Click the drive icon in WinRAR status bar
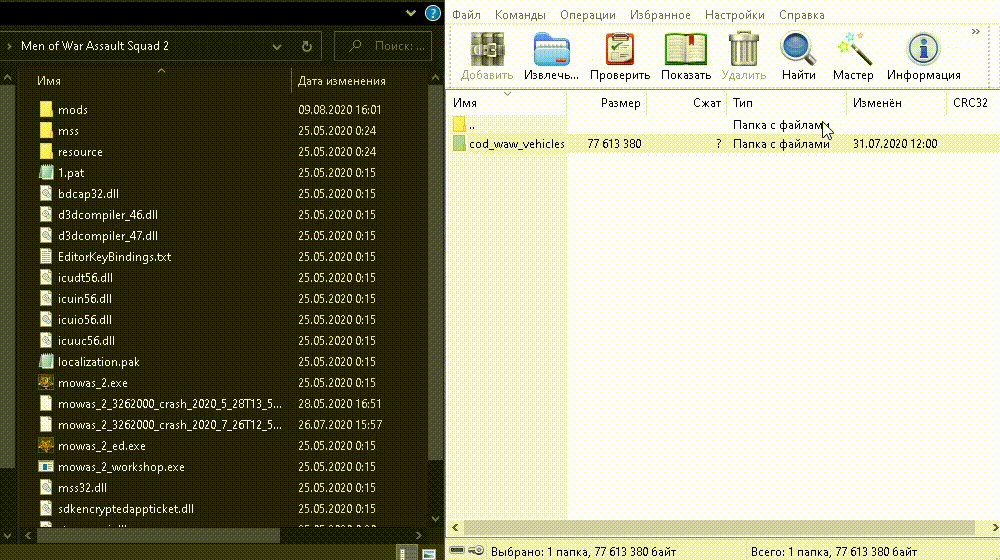The image size is (1000, 560). (x=457, y=550)
